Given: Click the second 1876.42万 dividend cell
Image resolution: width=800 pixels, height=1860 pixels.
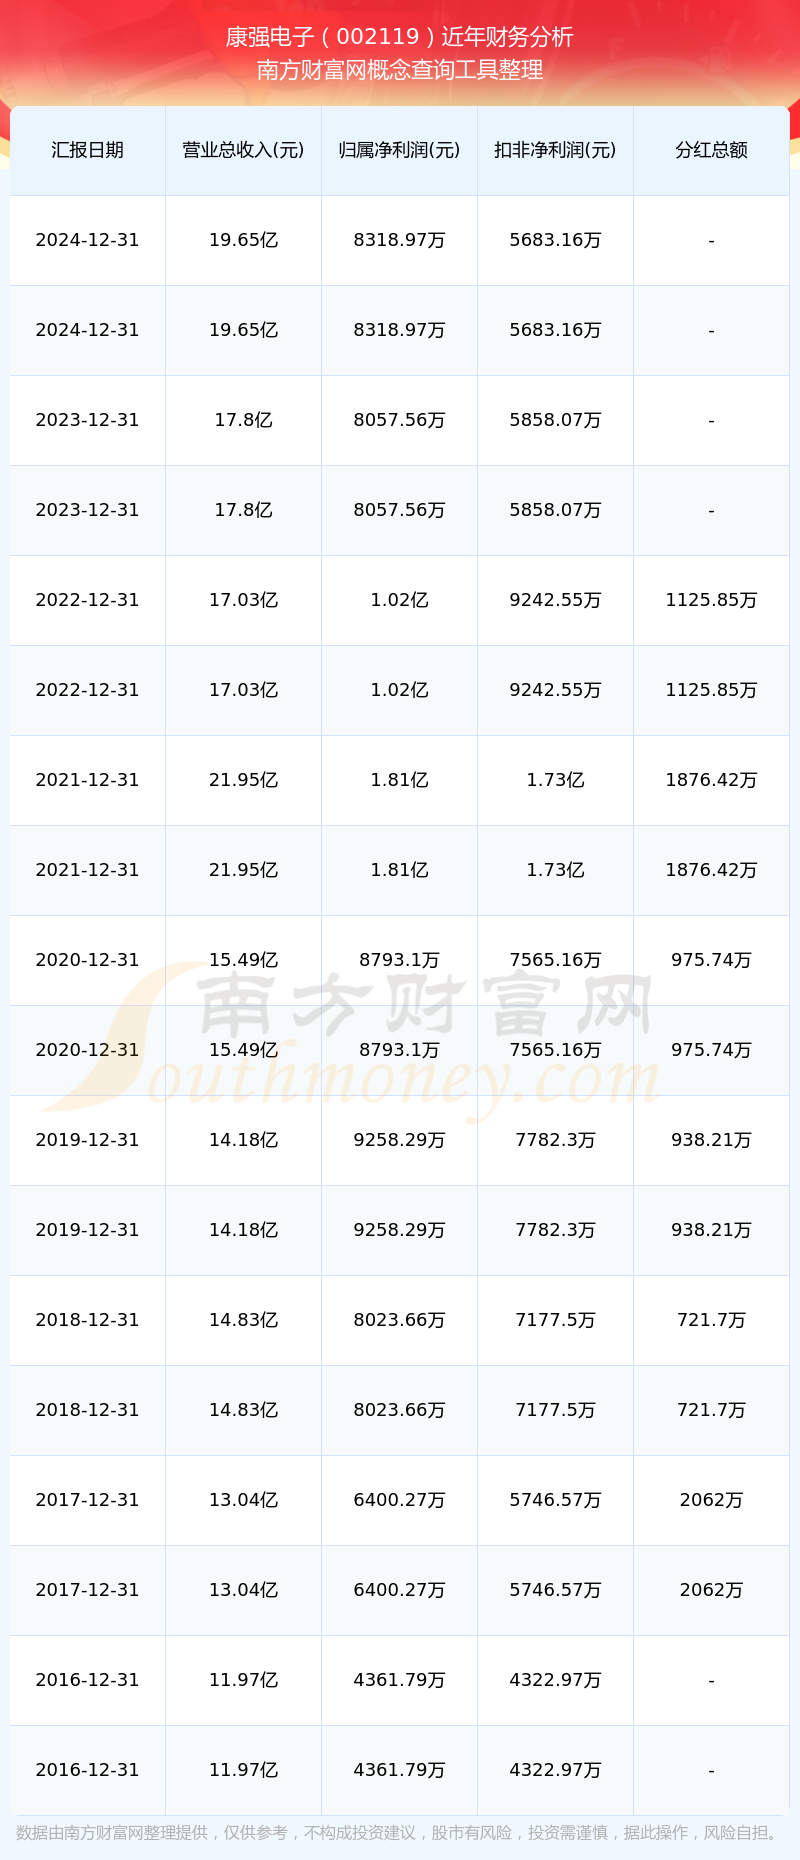Looking at the screenshot, I should (x=711, y=870).
